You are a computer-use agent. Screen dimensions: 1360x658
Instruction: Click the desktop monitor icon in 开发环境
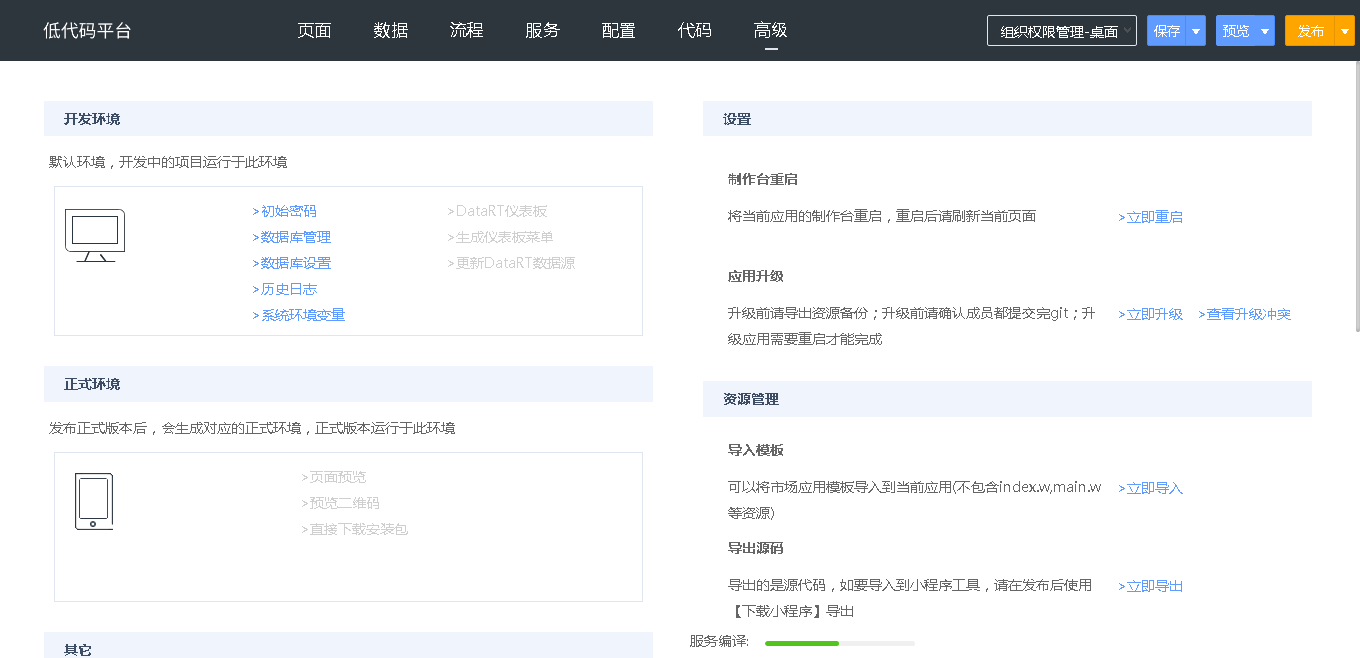pos(95,235)
